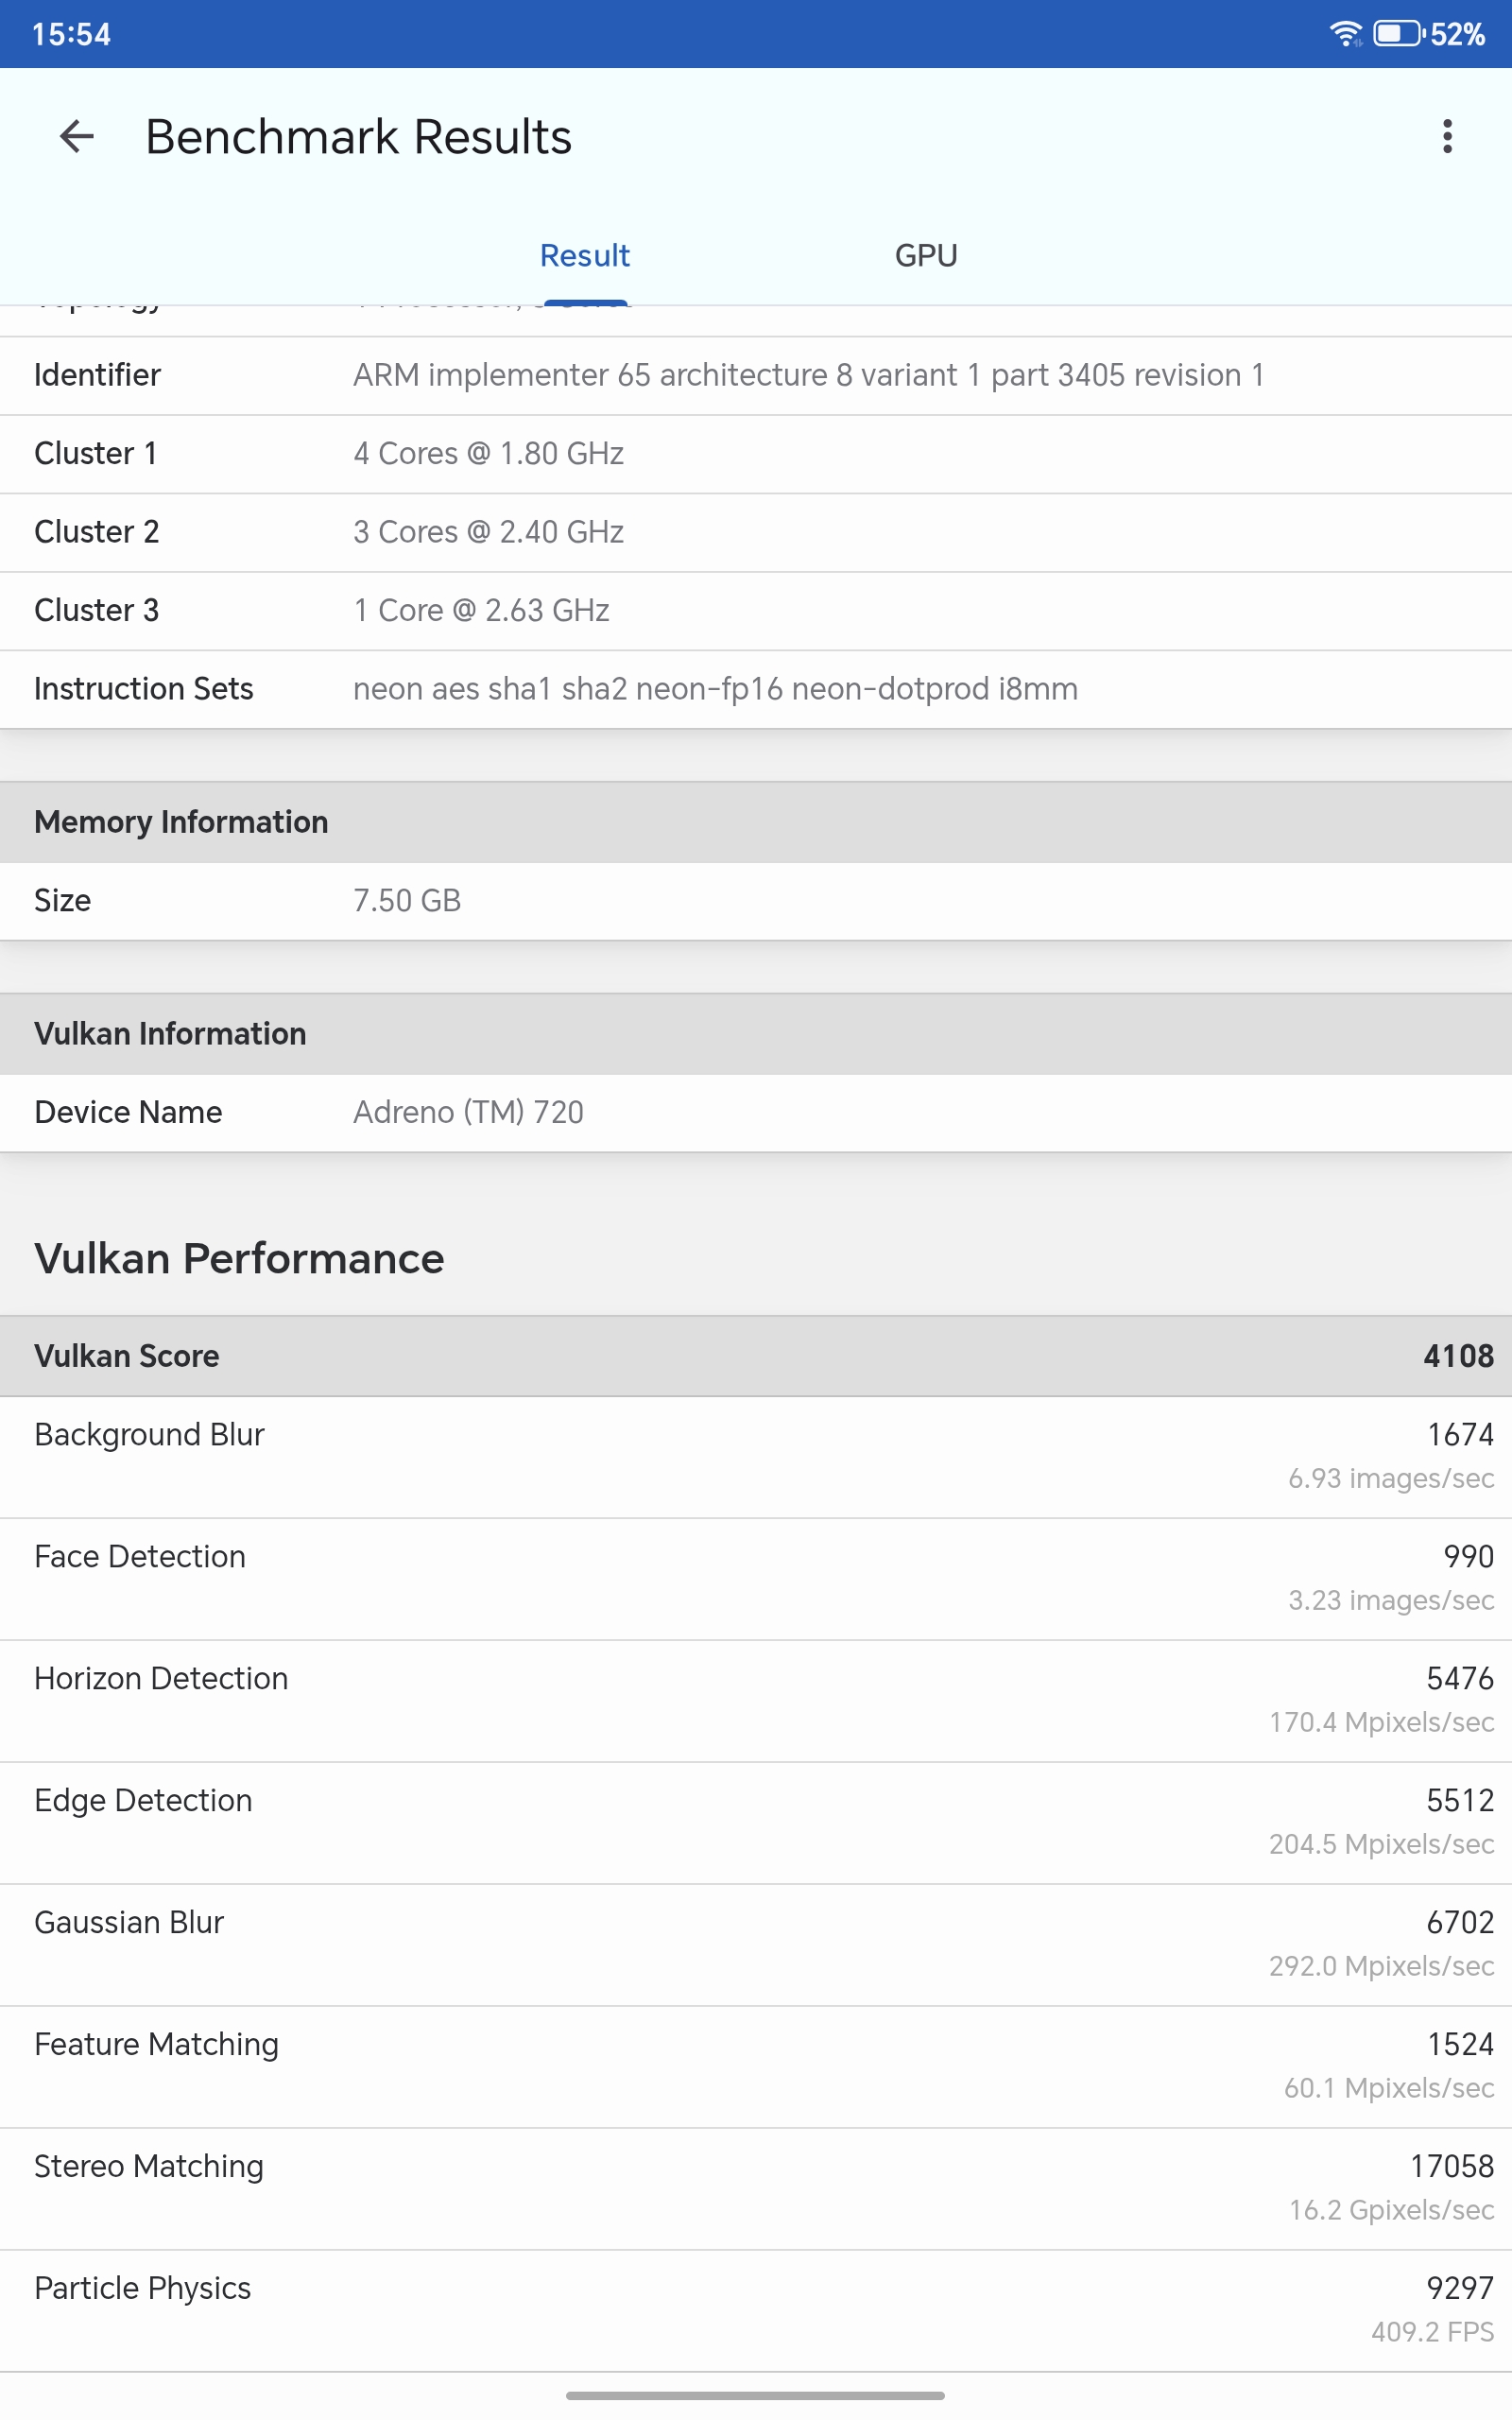Select the Gaussian Blur result
1512x2420 pixels.
point(756,1944)
